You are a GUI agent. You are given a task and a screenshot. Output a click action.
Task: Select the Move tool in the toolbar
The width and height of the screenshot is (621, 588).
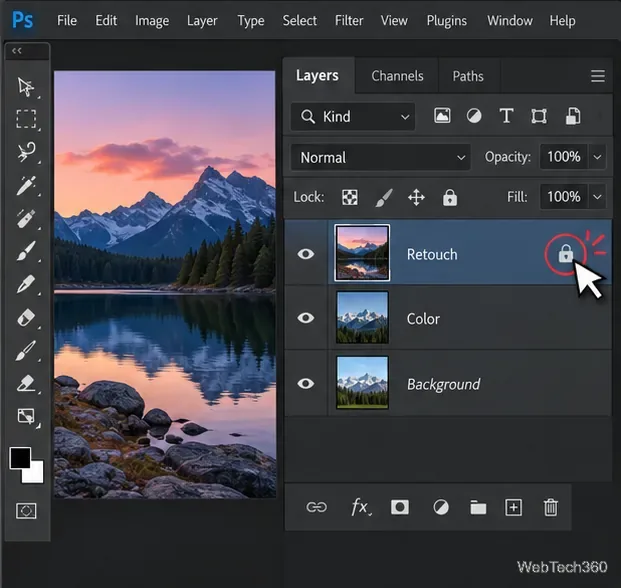26,86
